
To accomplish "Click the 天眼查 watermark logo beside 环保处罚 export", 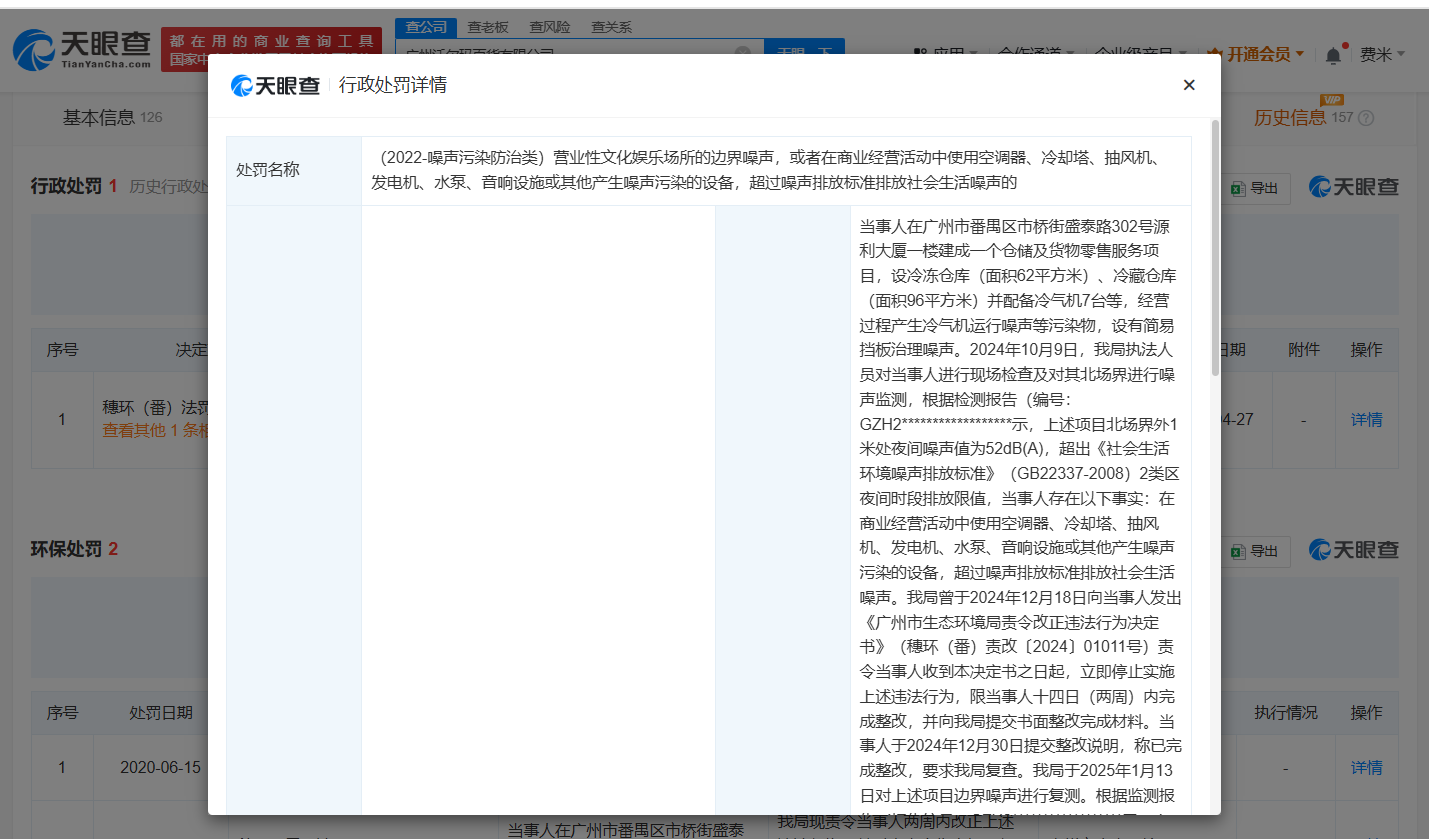I will coord(1354,550).
